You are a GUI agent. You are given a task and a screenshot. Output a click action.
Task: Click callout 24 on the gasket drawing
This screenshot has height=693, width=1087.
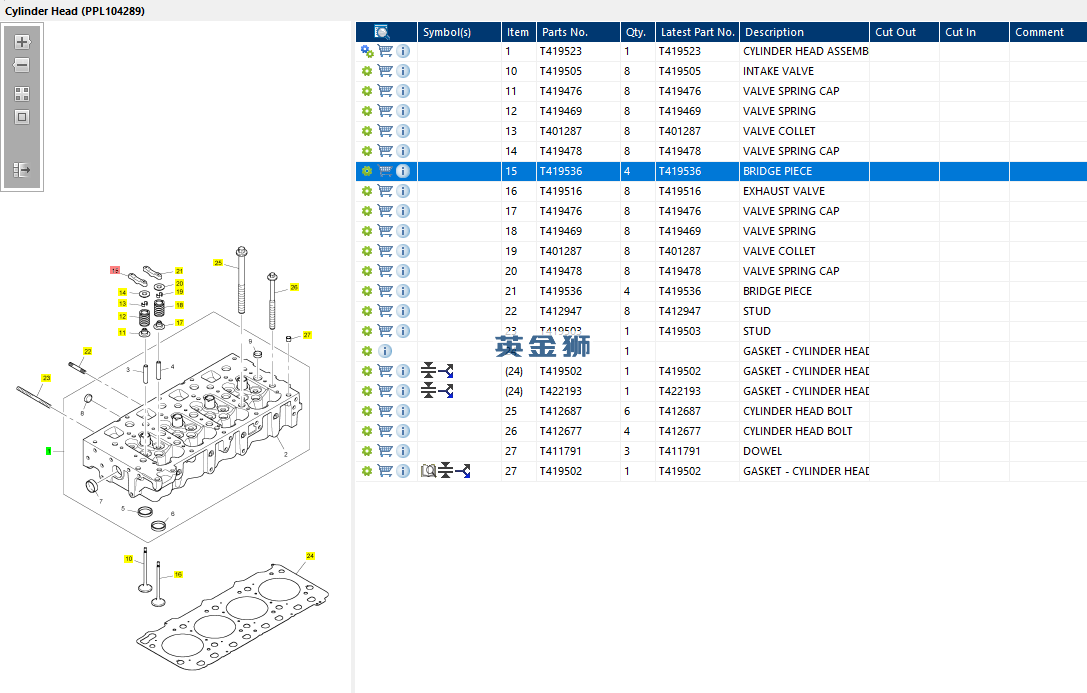[310, 555]
